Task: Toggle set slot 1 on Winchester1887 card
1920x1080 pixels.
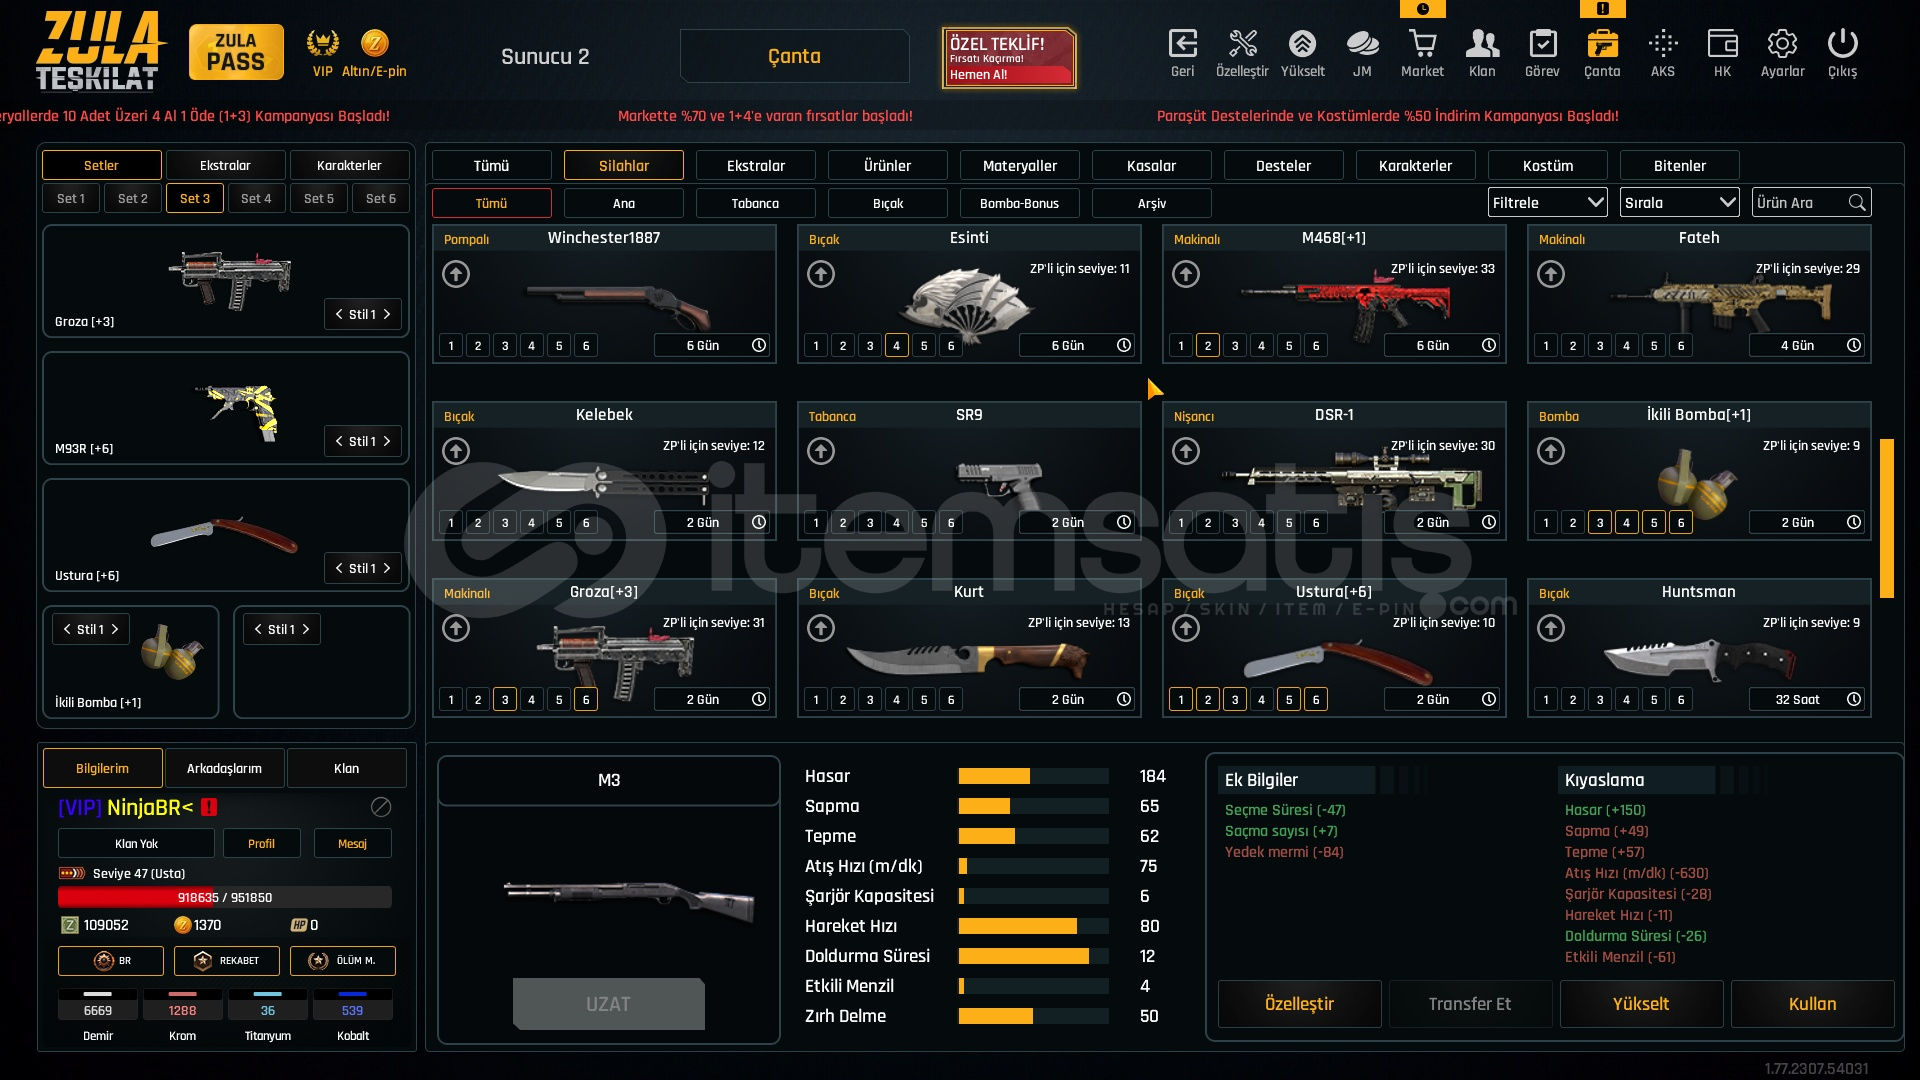Action: pyautogui.click(x=451, y=345)
